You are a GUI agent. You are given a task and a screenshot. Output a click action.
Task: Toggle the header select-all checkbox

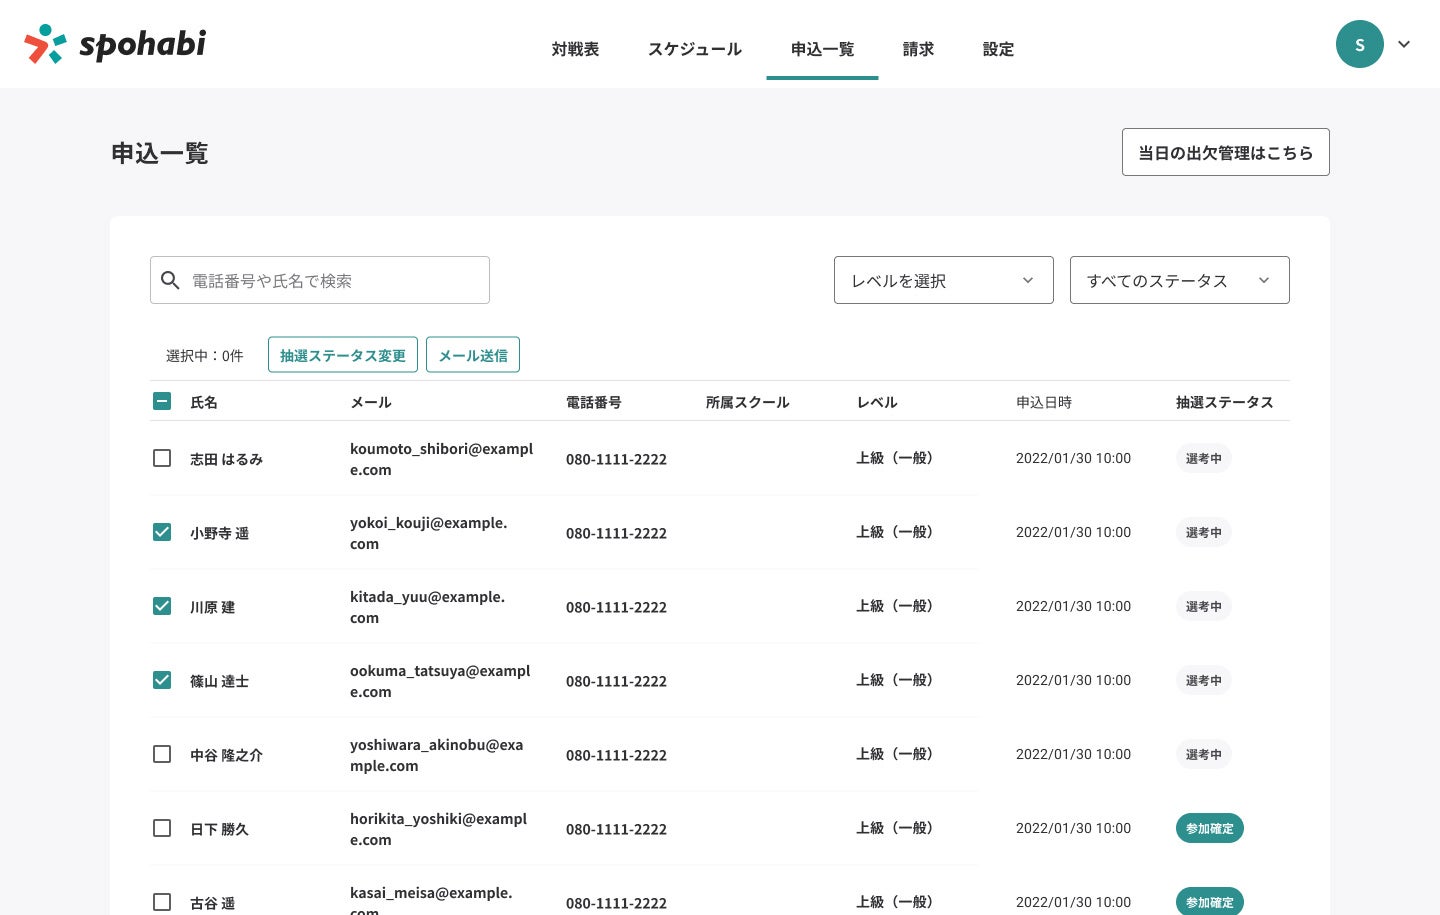pyautogui.click(x=162, y=401)
